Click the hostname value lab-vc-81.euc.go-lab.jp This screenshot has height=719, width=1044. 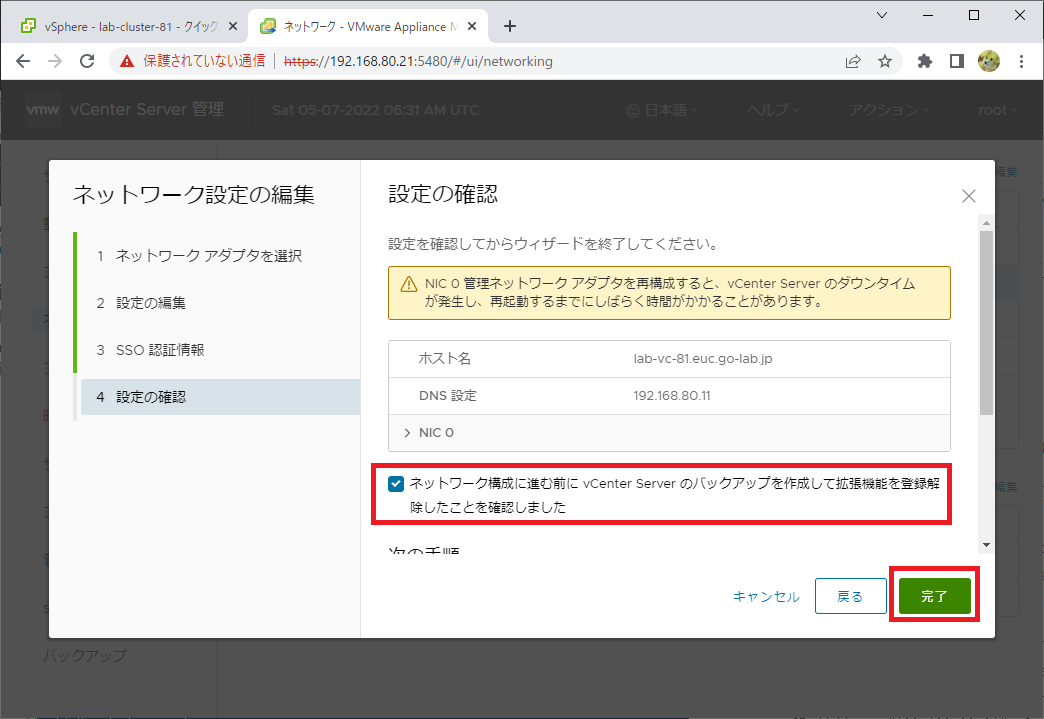tap(703, 359)
